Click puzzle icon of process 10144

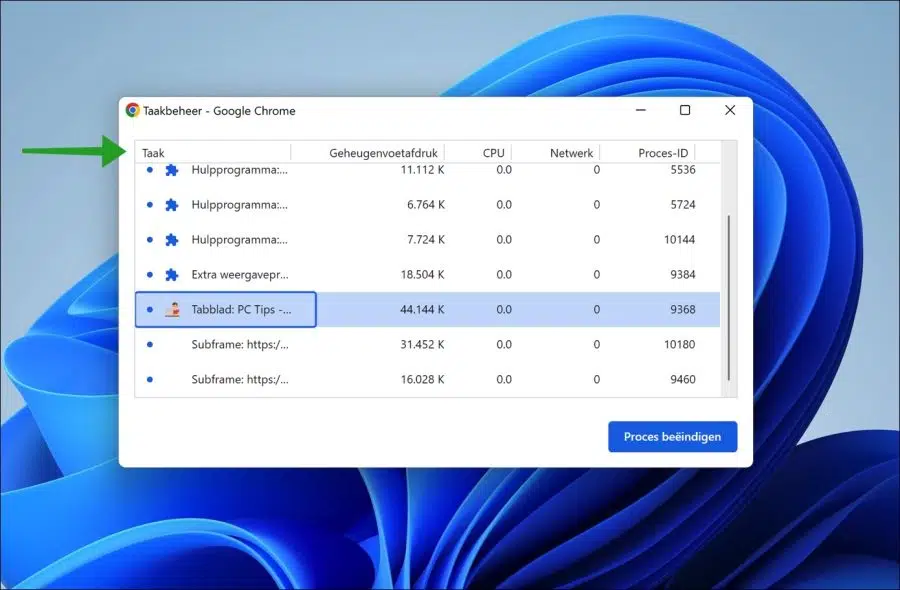coord(172,240)
